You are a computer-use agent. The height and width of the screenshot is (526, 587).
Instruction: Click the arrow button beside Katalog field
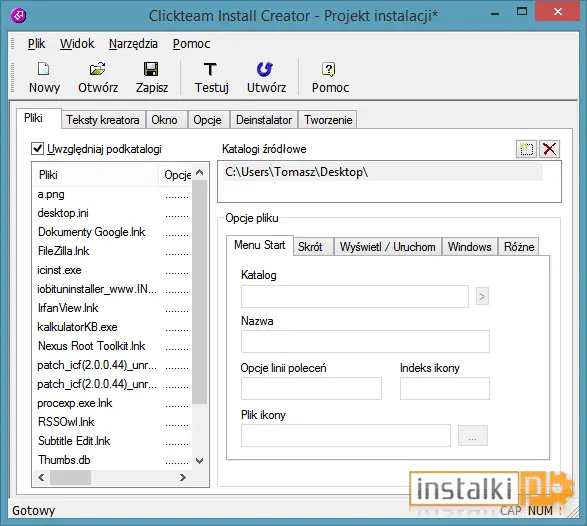(x=482, y=297)
